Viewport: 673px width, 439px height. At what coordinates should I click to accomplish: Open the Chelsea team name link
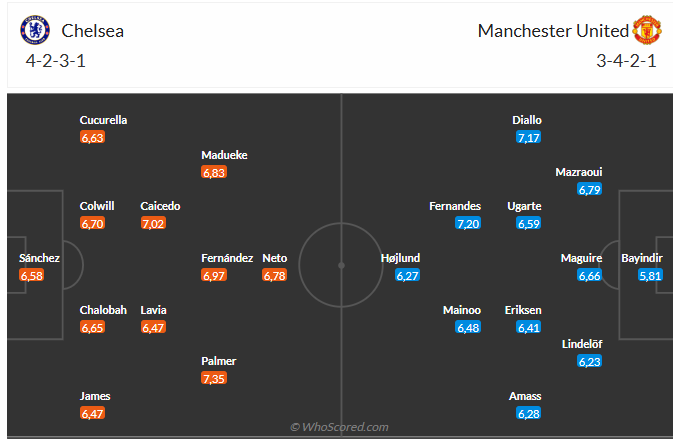(93, 31)
